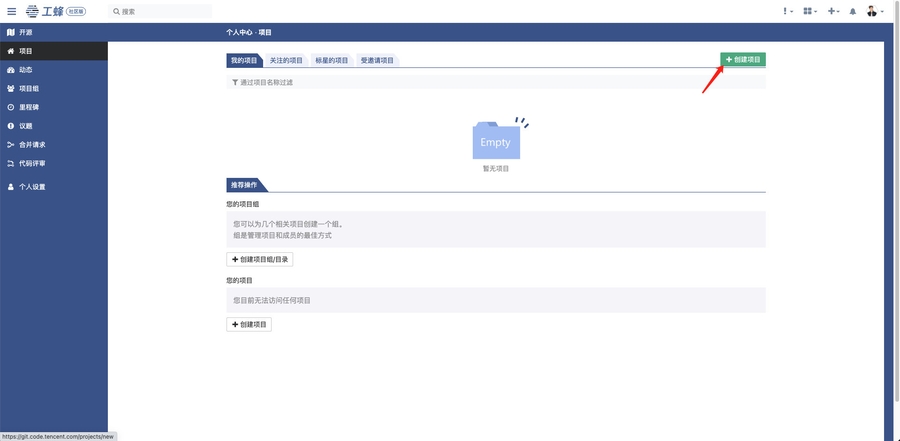Switch to 关注的项目 tab
The image size is (900, 441).
pos(286,60)
